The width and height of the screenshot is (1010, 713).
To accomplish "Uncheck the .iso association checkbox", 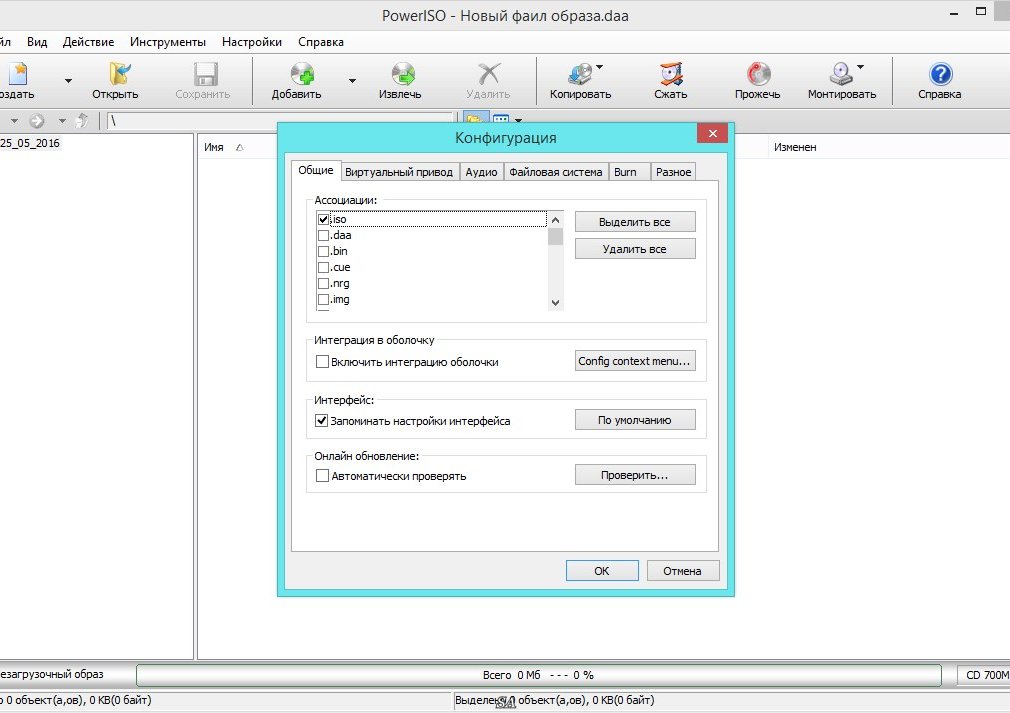I will click(323, 220).
